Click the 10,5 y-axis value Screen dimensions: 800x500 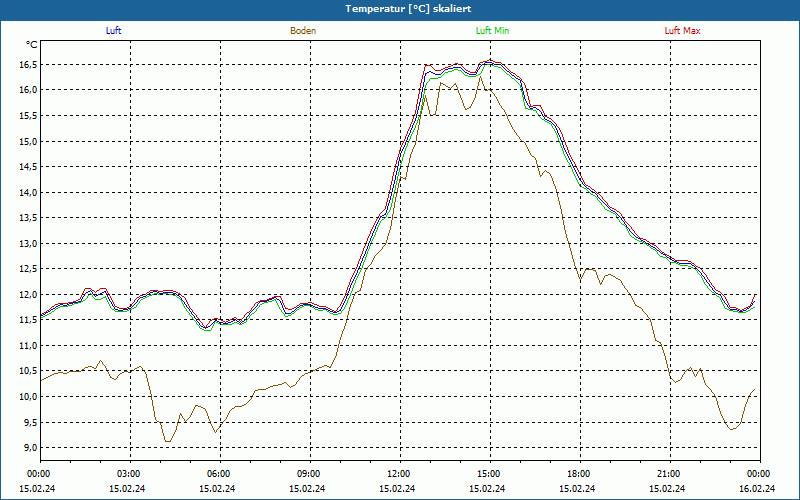[x=29, y=371]
